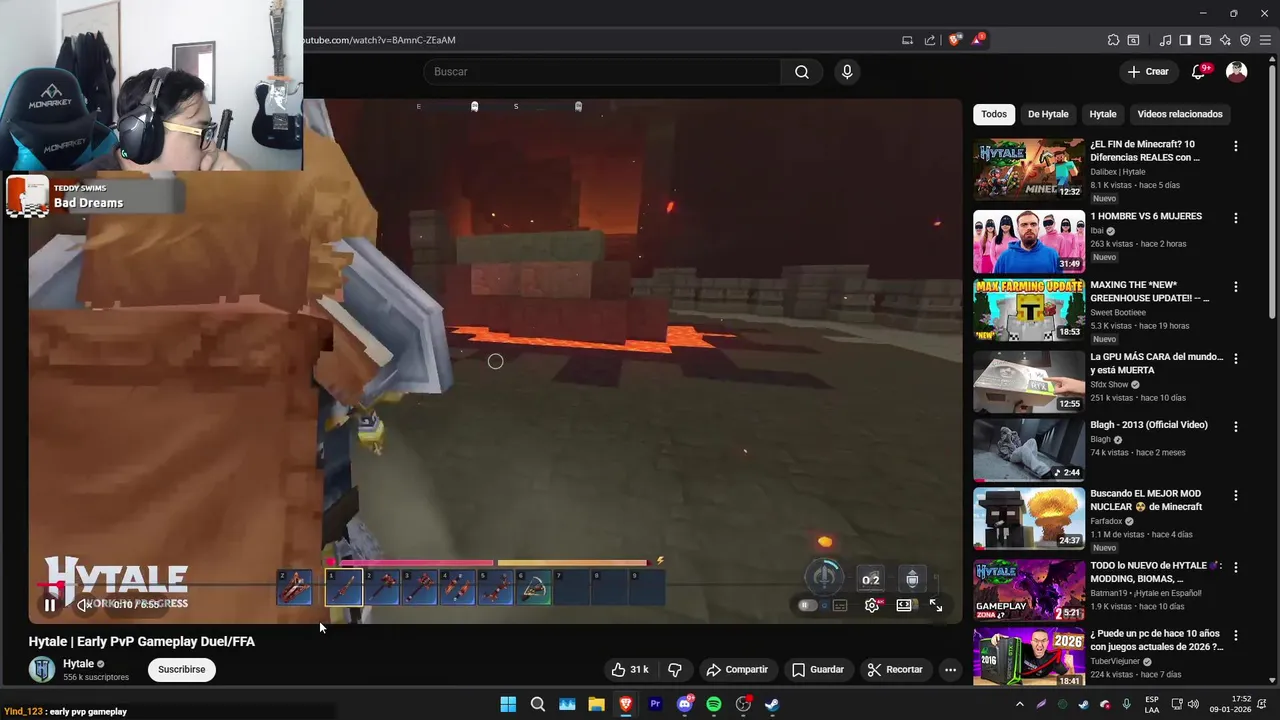Open the 'MAXING THE NEW GREENHOUSE UPDATE' video title
1280x720 pixels.
(x=1150, y=291)
